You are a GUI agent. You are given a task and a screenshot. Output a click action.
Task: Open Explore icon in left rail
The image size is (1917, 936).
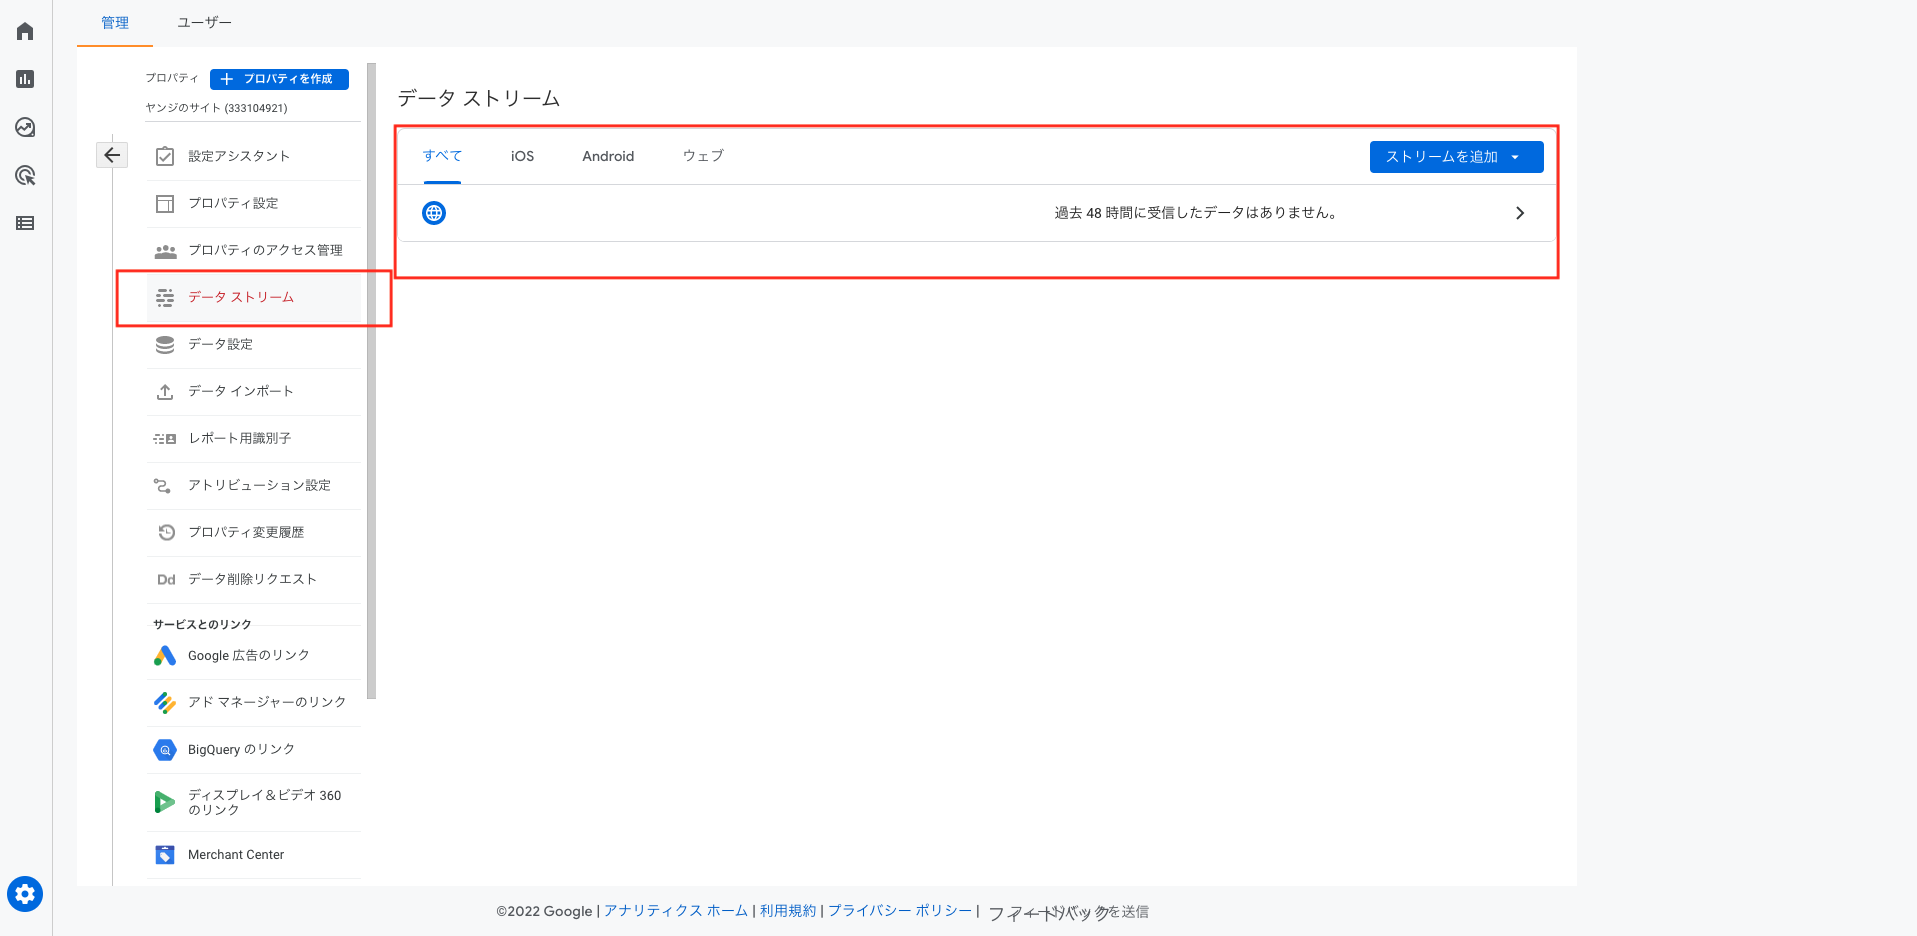25,127
